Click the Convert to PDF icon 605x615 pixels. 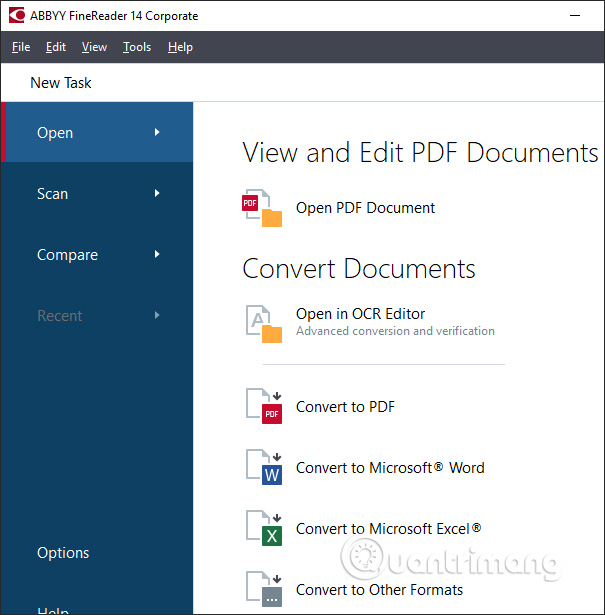[x=263, y=406]
